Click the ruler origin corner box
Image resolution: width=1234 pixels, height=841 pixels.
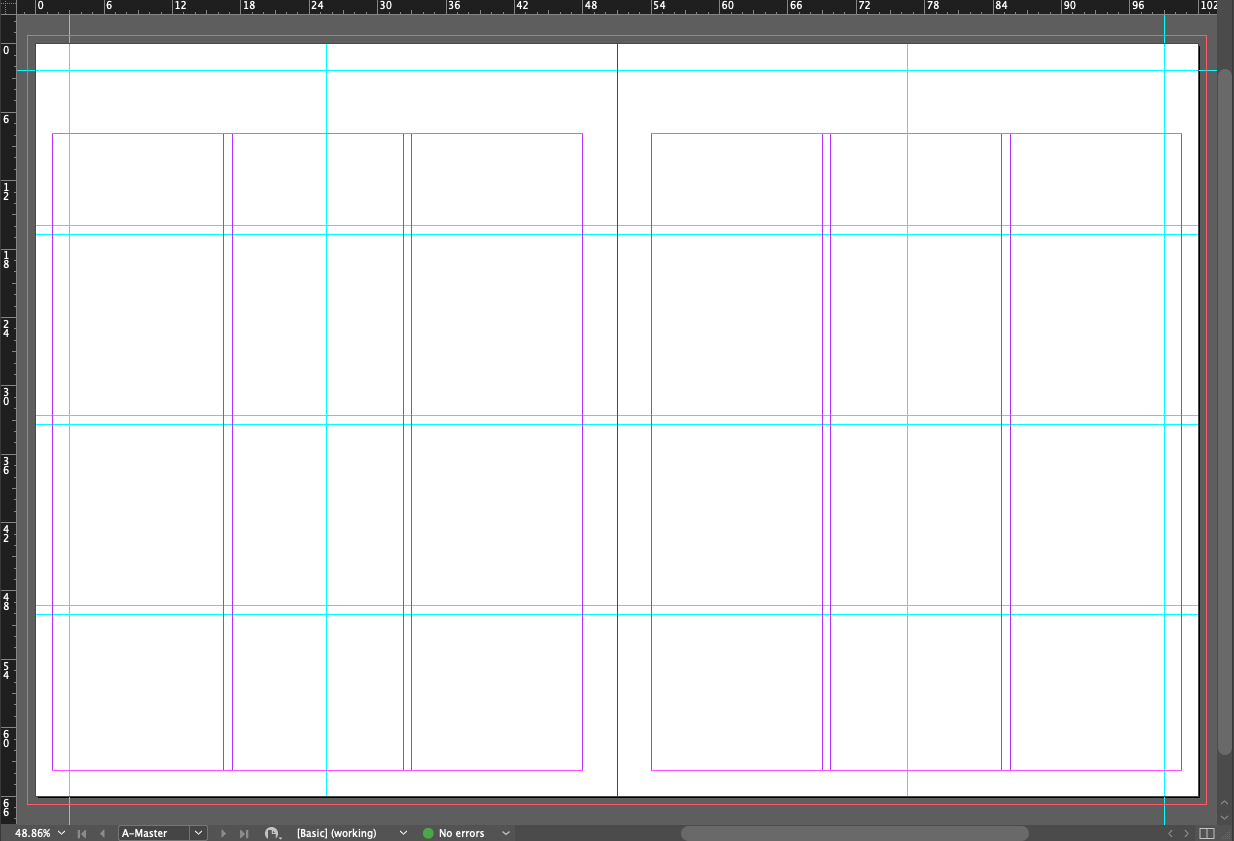point(7,6)
